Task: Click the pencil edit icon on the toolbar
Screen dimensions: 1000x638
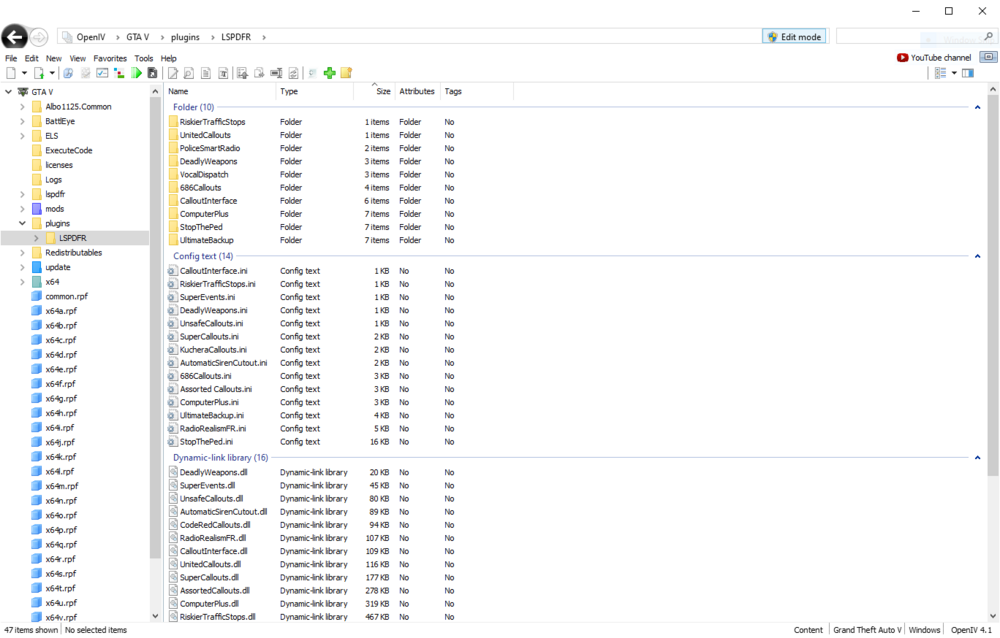Action: pos(173,72)
